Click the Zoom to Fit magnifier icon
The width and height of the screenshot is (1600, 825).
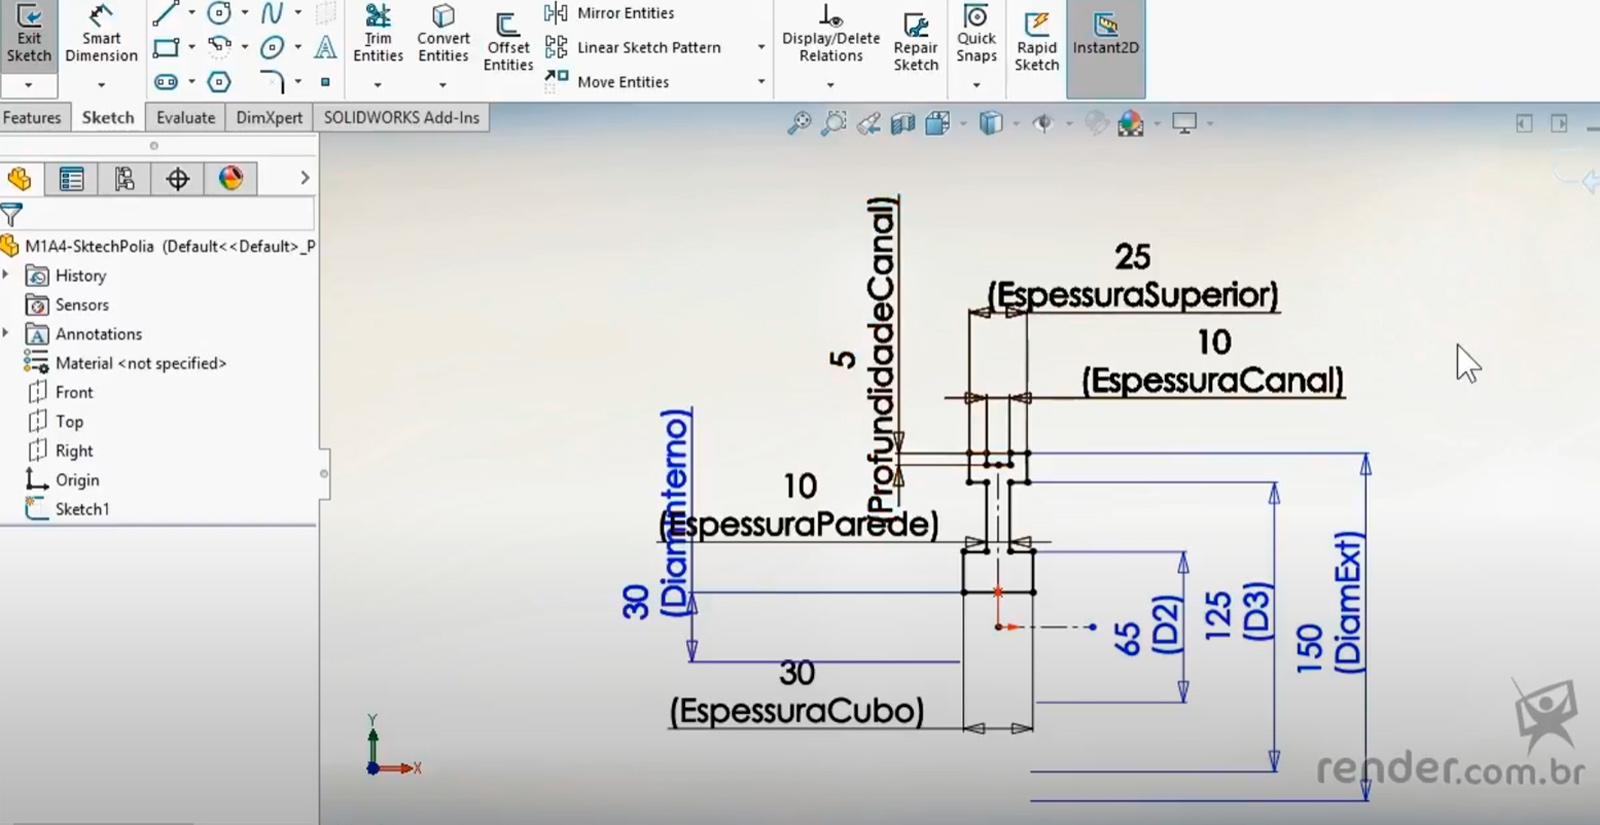[799, 123]
